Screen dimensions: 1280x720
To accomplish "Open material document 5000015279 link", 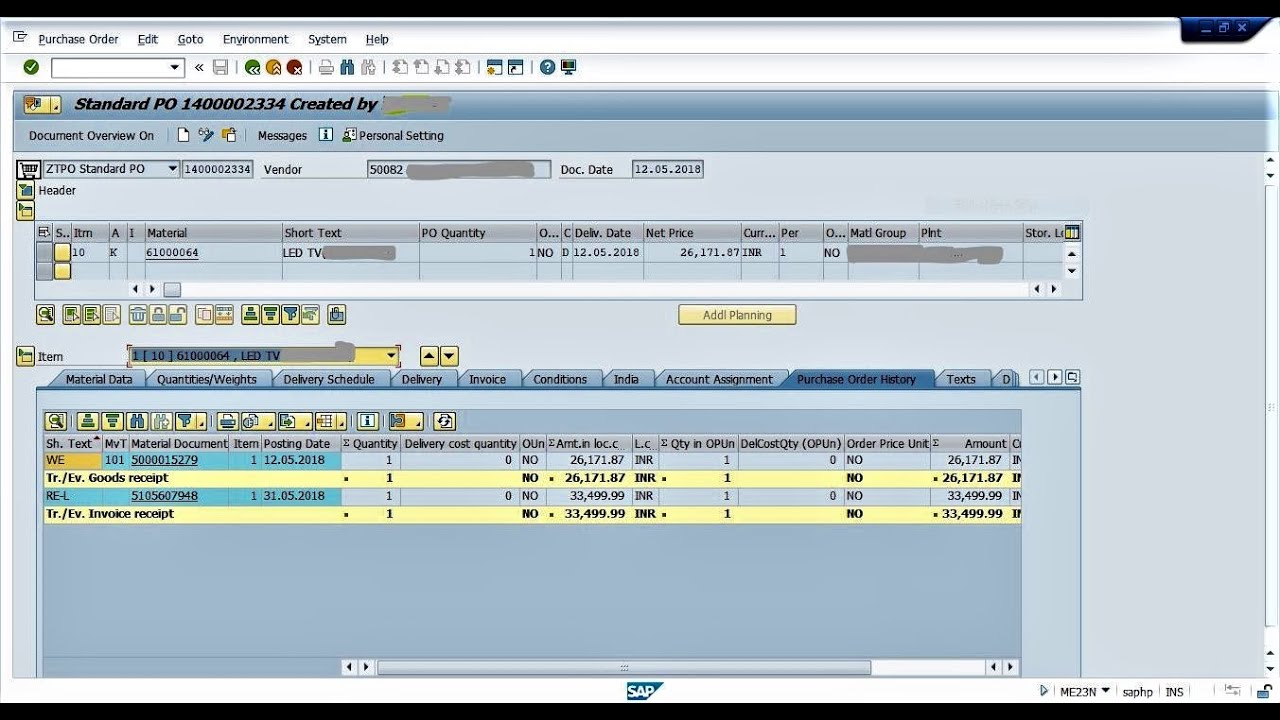I will [x=164, y=460].
